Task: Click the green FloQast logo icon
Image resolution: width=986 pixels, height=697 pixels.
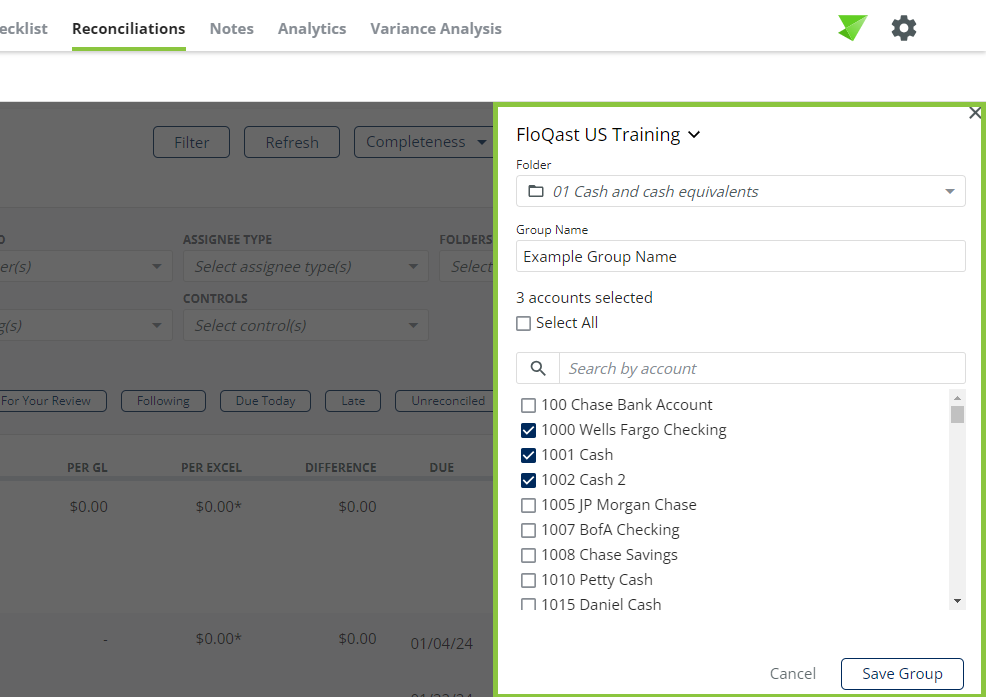Action: 852,28
